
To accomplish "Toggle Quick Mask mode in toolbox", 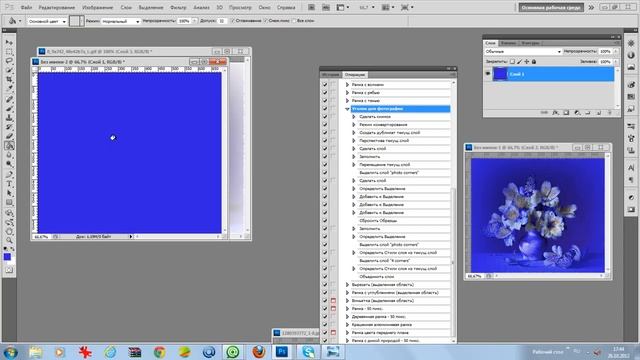I will coord(9,270).
